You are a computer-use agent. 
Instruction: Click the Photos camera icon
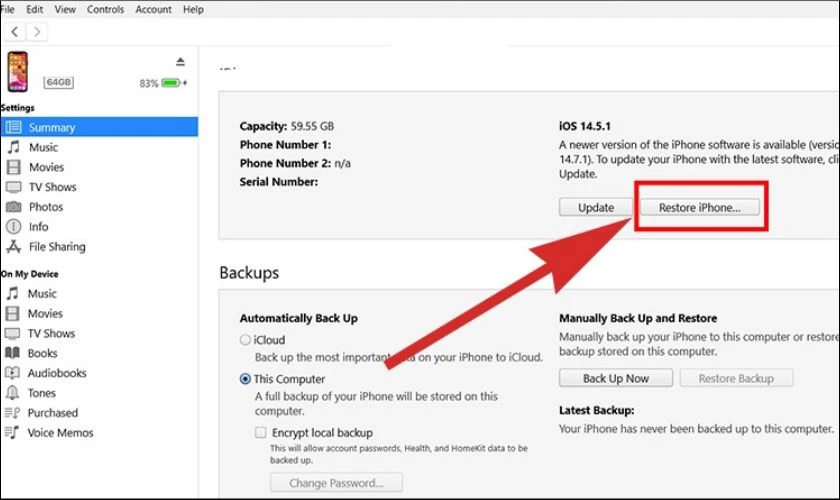click(13, 206)
